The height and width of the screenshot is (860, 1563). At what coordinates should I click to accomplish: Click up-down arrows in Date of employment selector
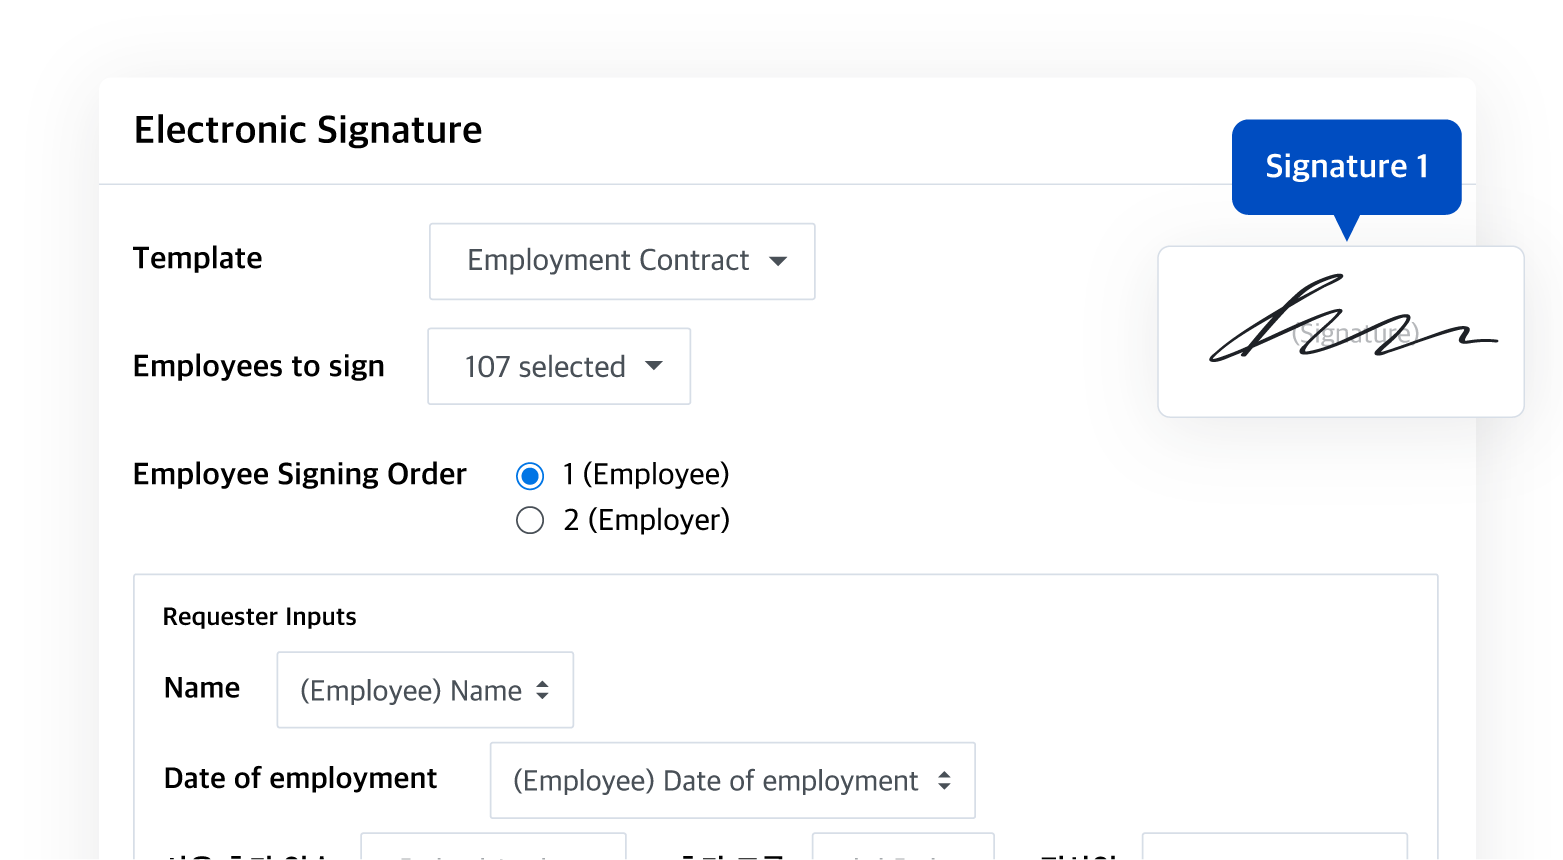(944, 780)
